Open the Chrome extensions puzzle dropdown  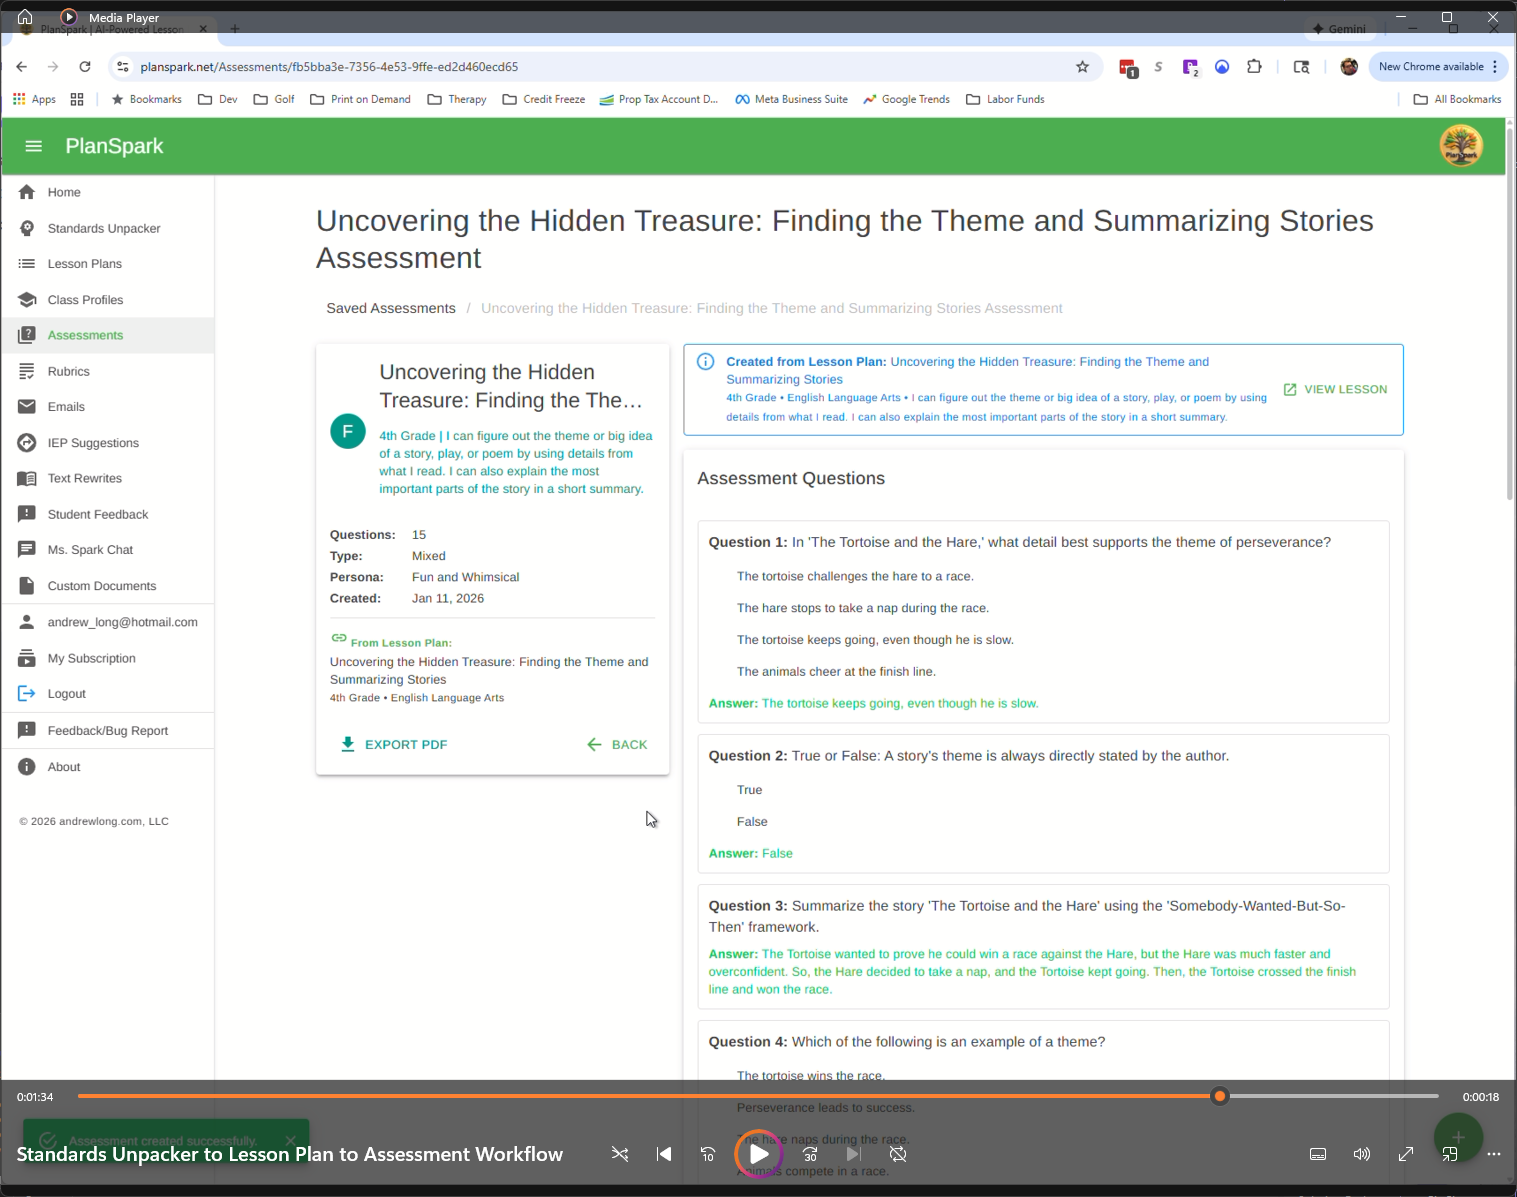point(1254,66)
